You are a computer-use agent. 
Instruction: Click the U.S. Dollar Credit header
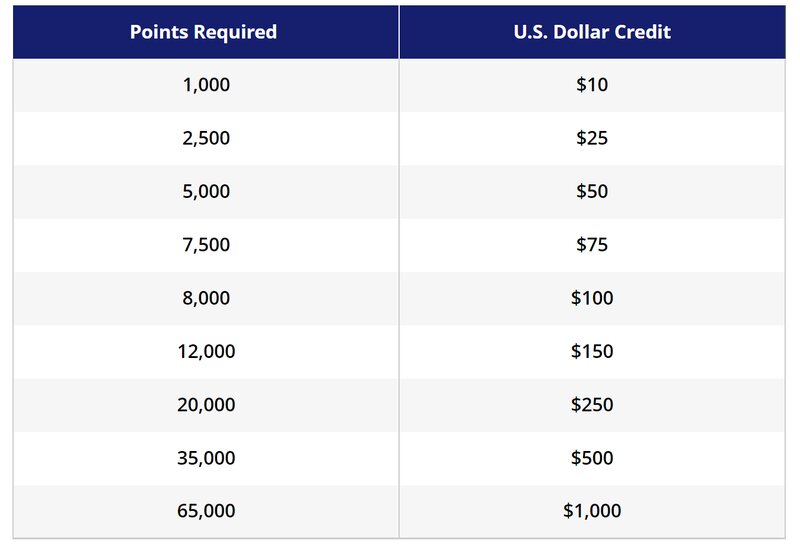592,32
